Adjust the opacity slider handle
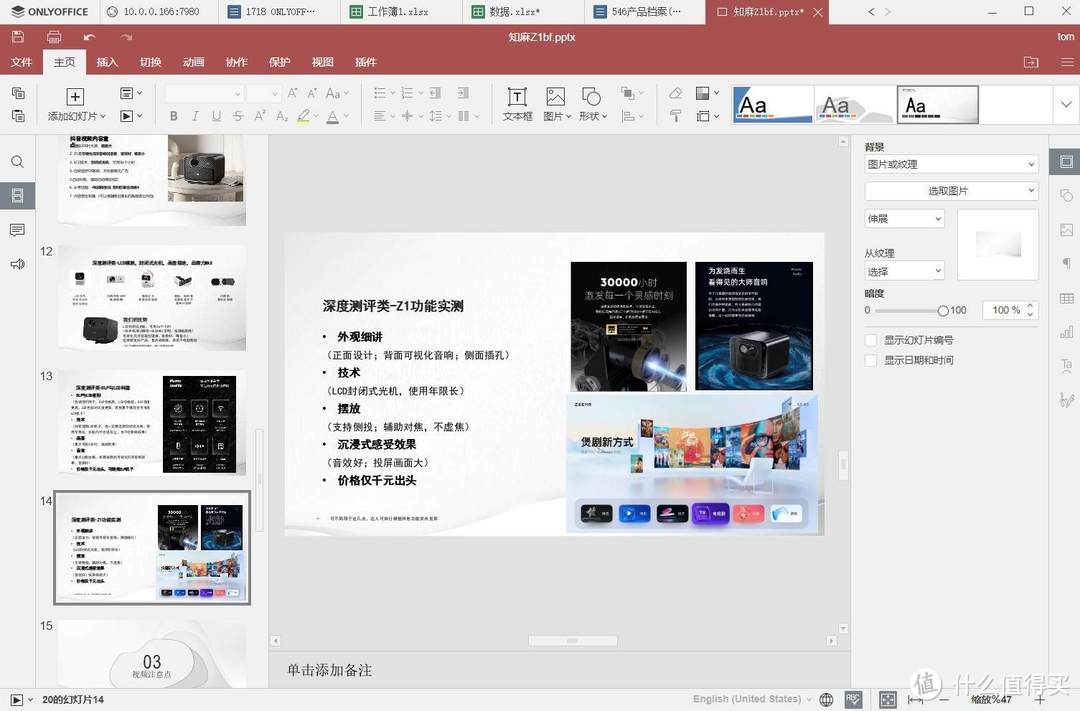This screenshot has width=1080, height=711. coord(943,311)
